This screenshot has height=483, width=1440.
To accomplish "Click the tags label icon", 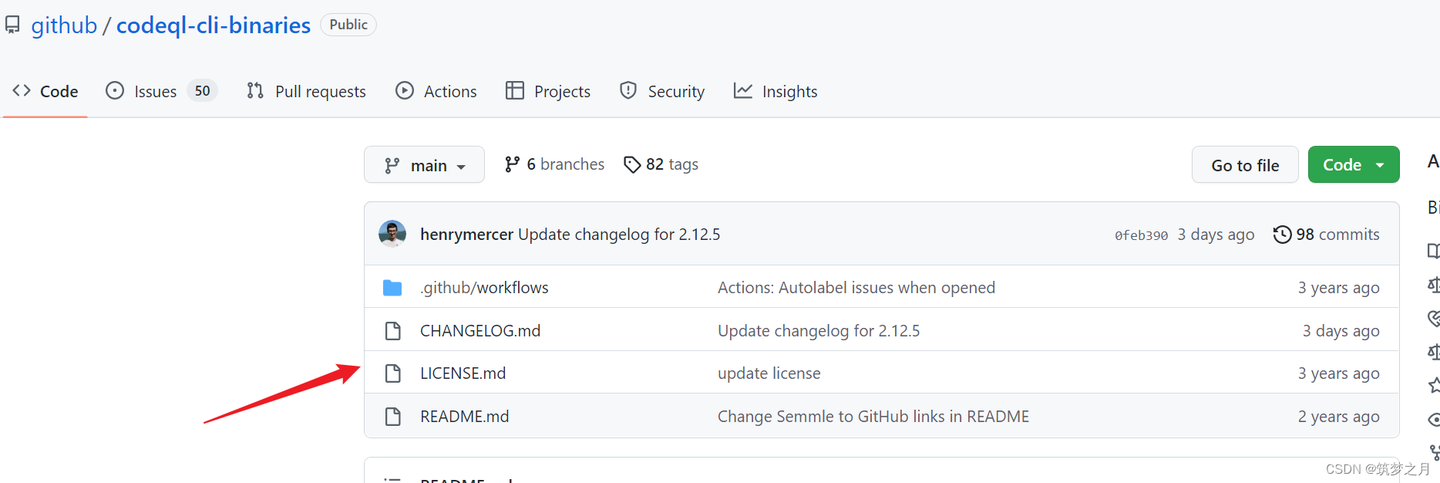I will coord(632,164).
